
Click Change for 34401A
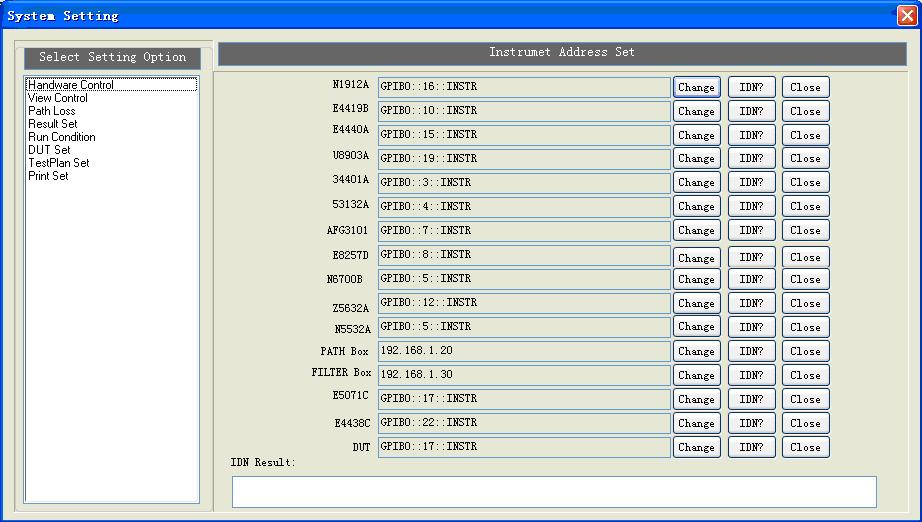coord(697,182)
